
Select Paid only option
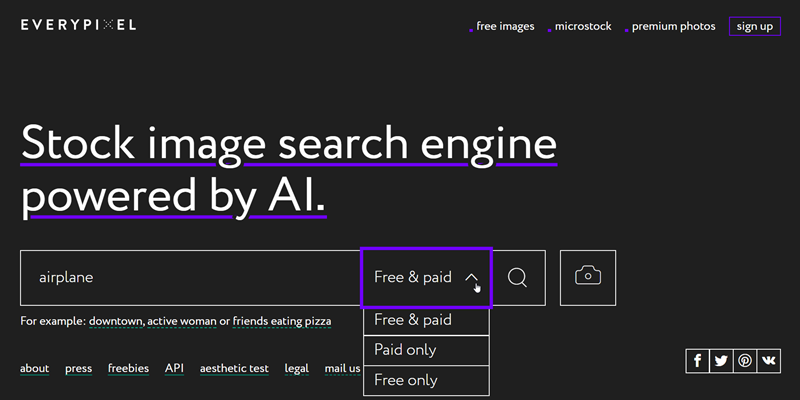(426, 350)
